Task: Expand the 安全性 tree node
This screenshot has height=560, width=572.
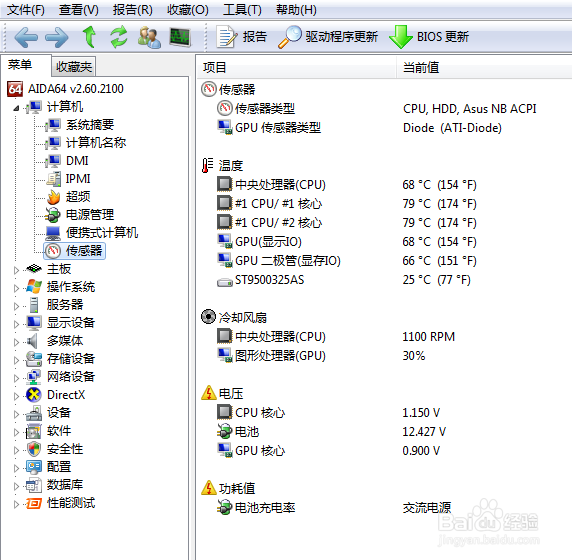Action: pyautogui.click(x=16, y=450)
